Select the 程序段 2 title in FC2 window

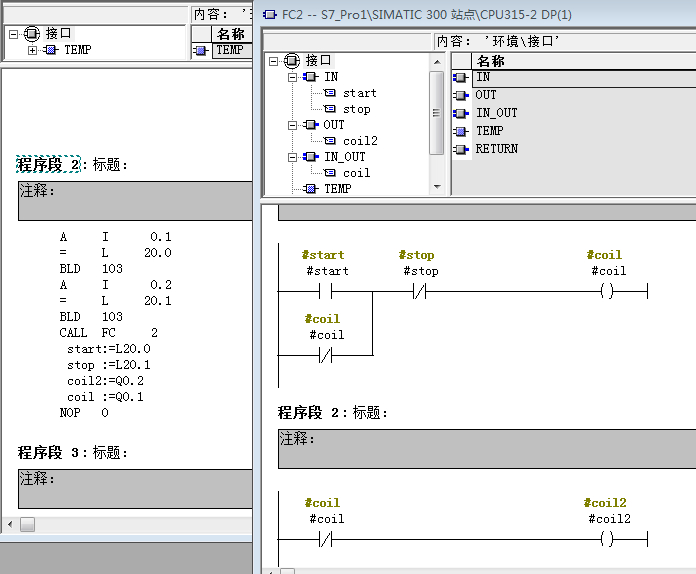308,413
